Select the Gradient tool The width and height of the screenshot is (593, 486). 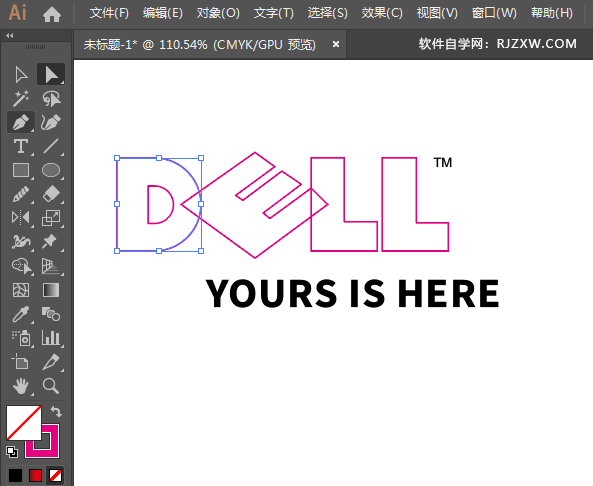(x=51, y=290)
